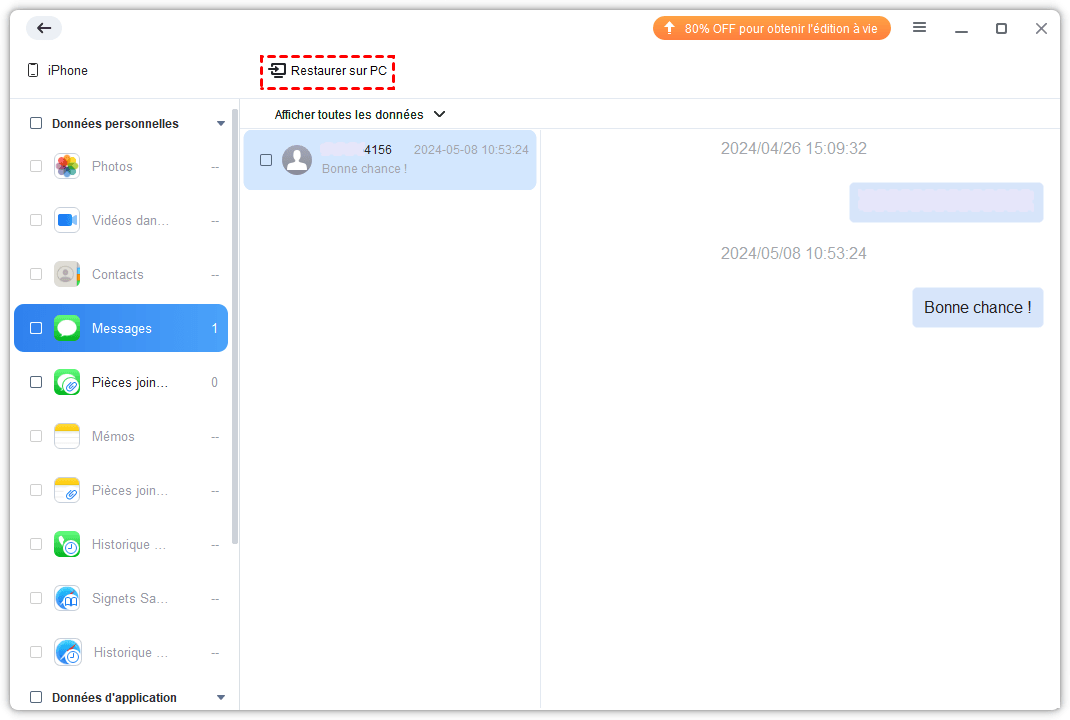This screenshot has width=1070, height=720.
Task: Click the sidebar vertical scrollbar
Action: [235, 330]
